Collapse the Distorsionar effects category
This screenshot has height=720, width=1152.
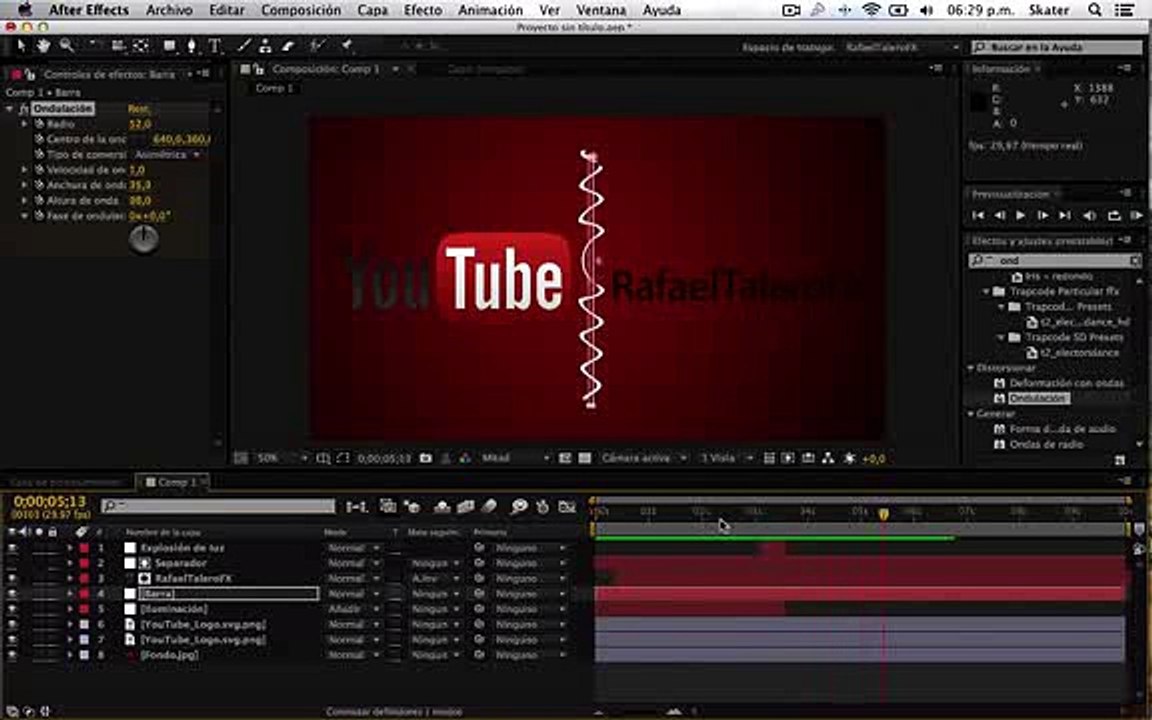(971, 367)
